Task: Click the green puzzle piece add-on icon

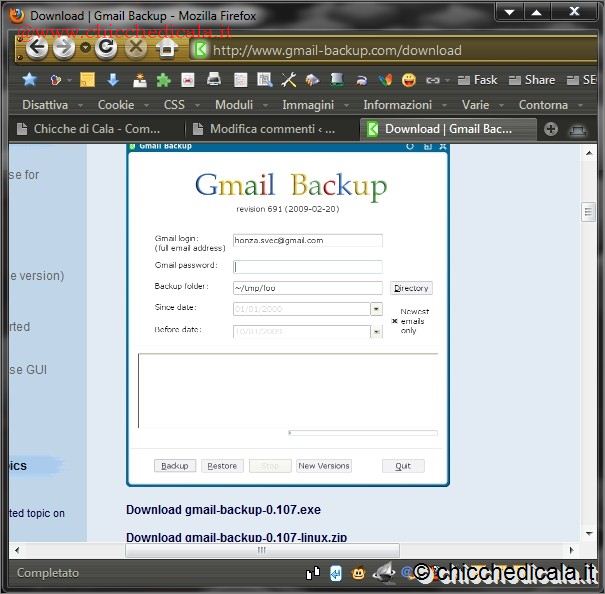Action: click(x=163, y=80)
